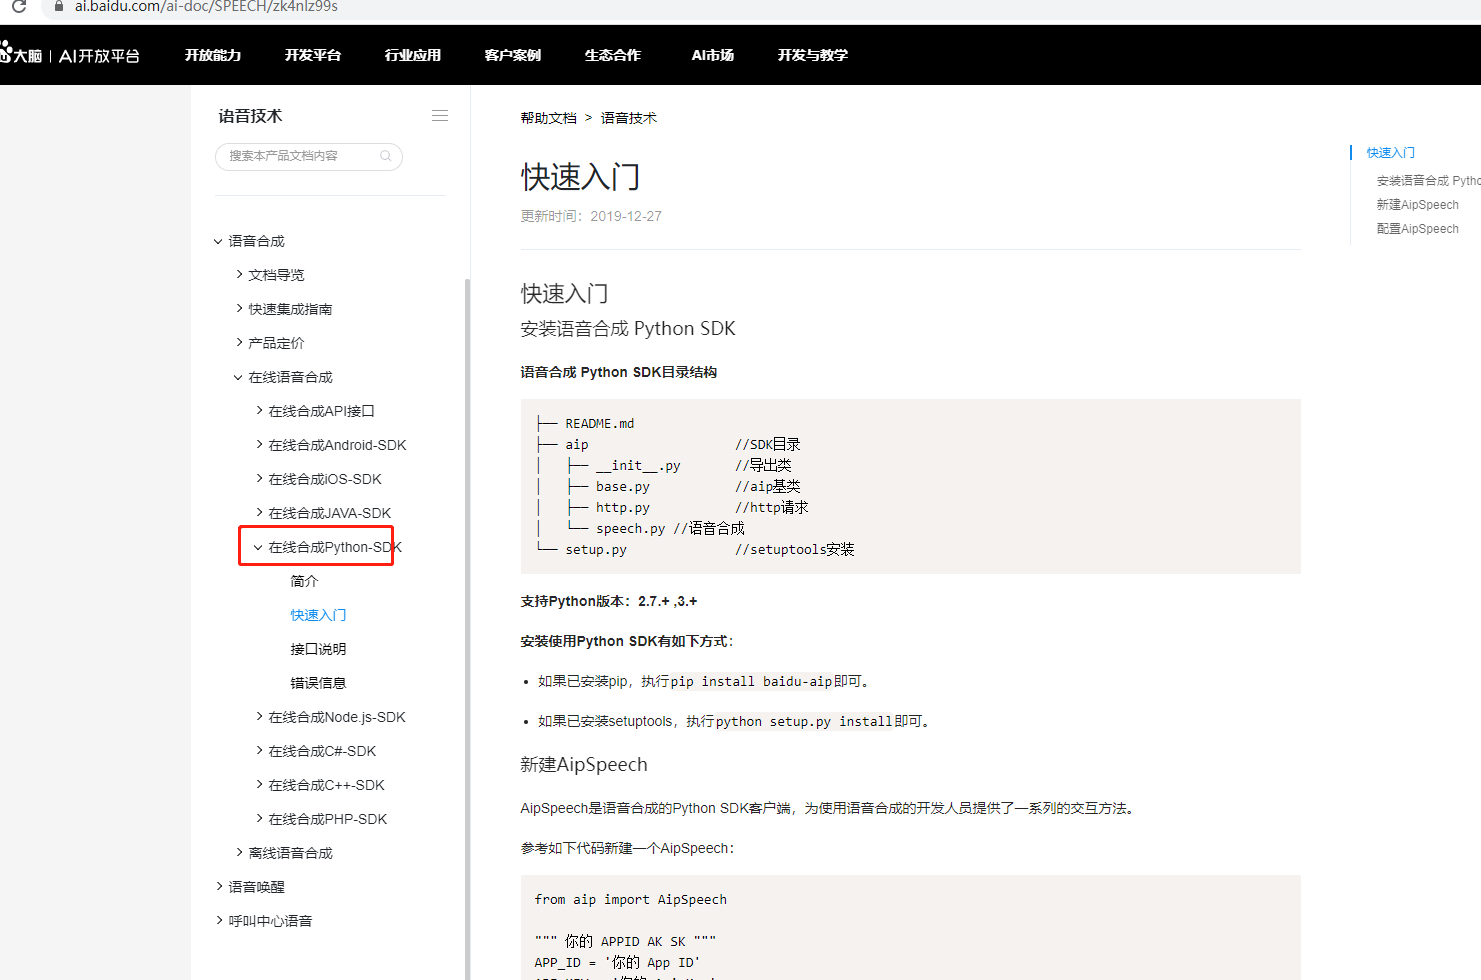Click the sidebar vertical scrollbar
Image resolution: width=1481 pixels, height=980 pixels.
pos(467,628)
